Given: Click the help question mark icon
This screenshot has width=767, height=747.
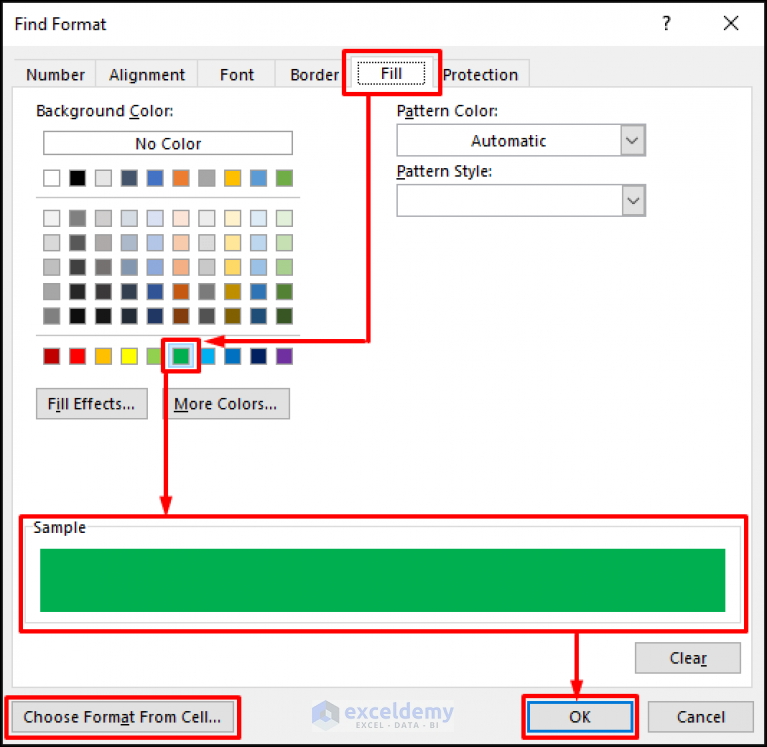Looking at the screenshot, I should [666, 23].
